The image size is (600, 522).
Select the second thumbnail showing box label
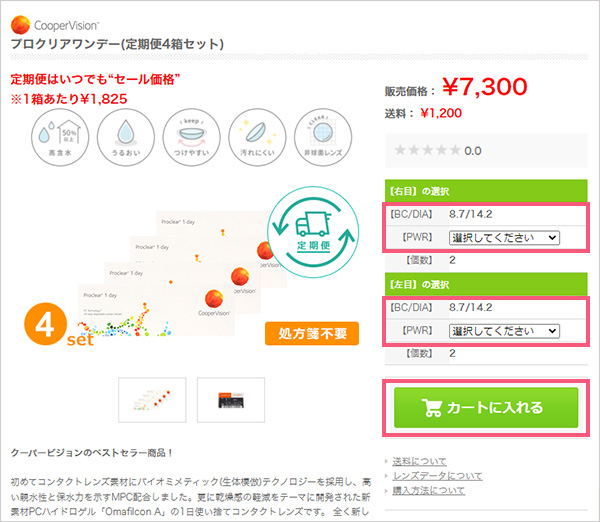tap(231, 400)
